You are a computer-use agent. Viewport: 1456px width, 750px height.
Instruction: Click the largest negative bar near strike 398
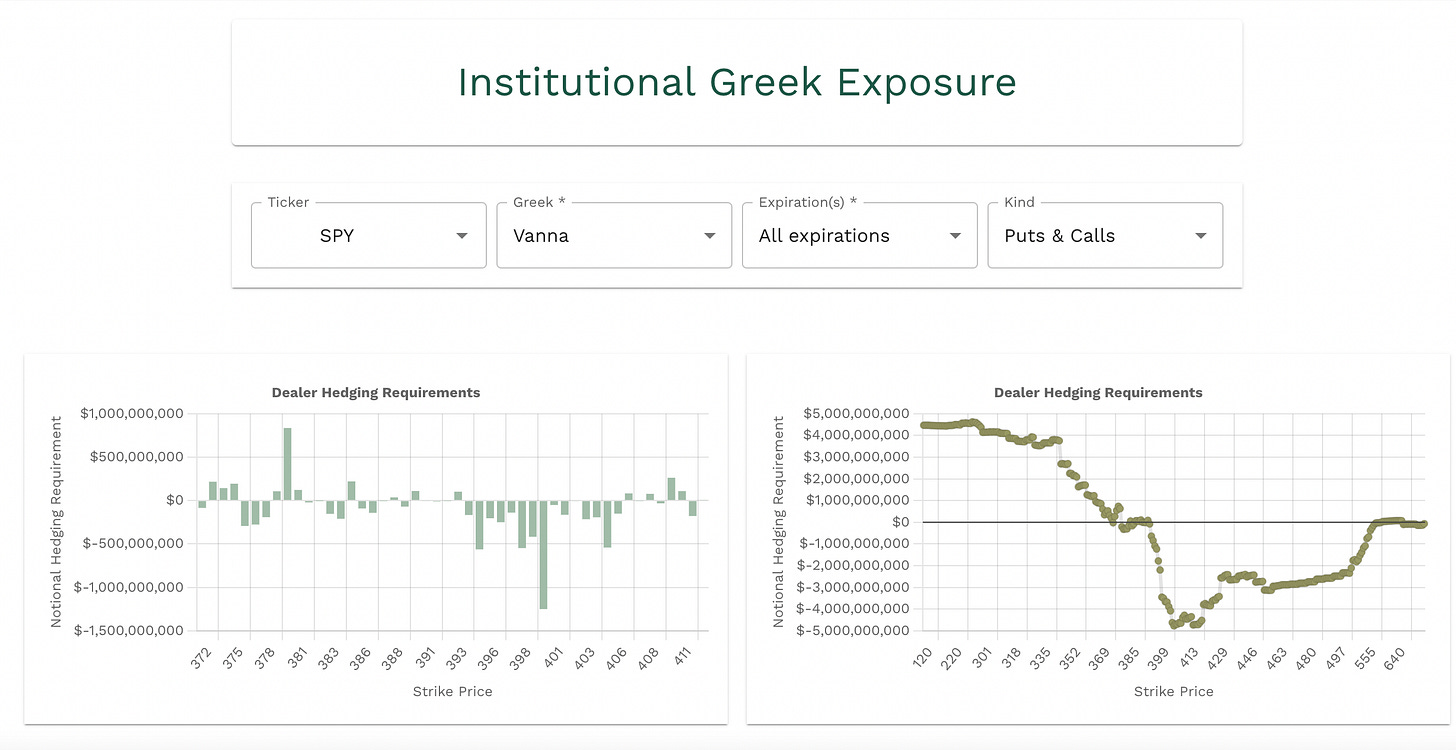coord(543,554)
